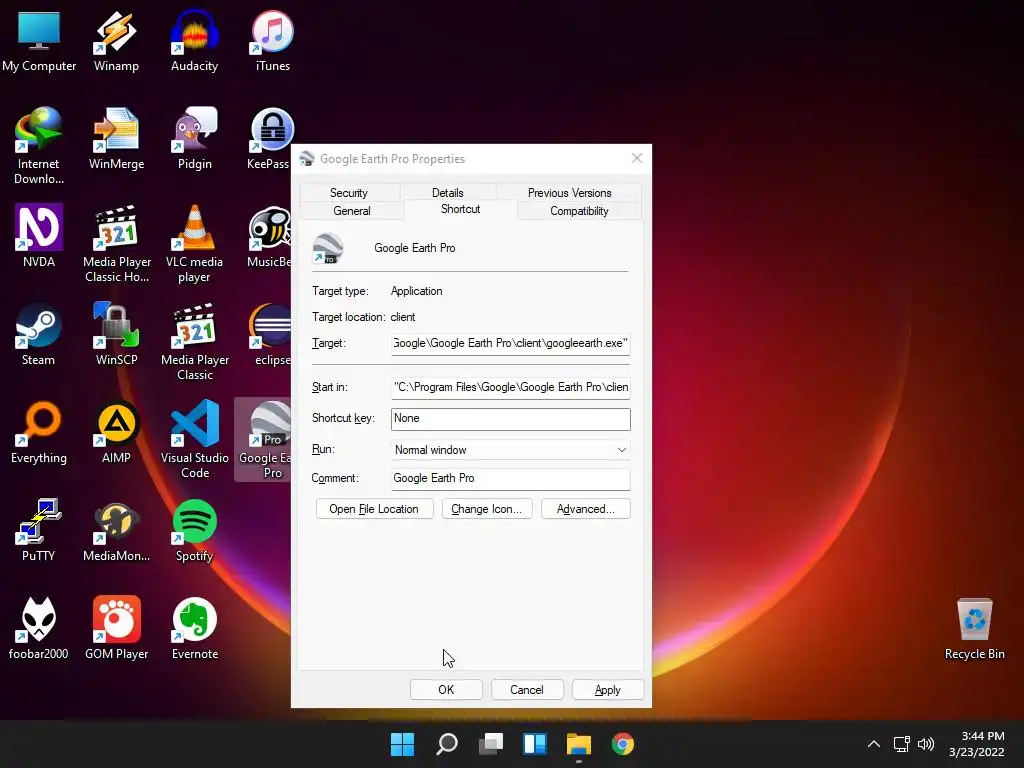This screenshot has width=1024, height=768.
Task: Click the iTunes desktop icon
Action: point(272,40)
